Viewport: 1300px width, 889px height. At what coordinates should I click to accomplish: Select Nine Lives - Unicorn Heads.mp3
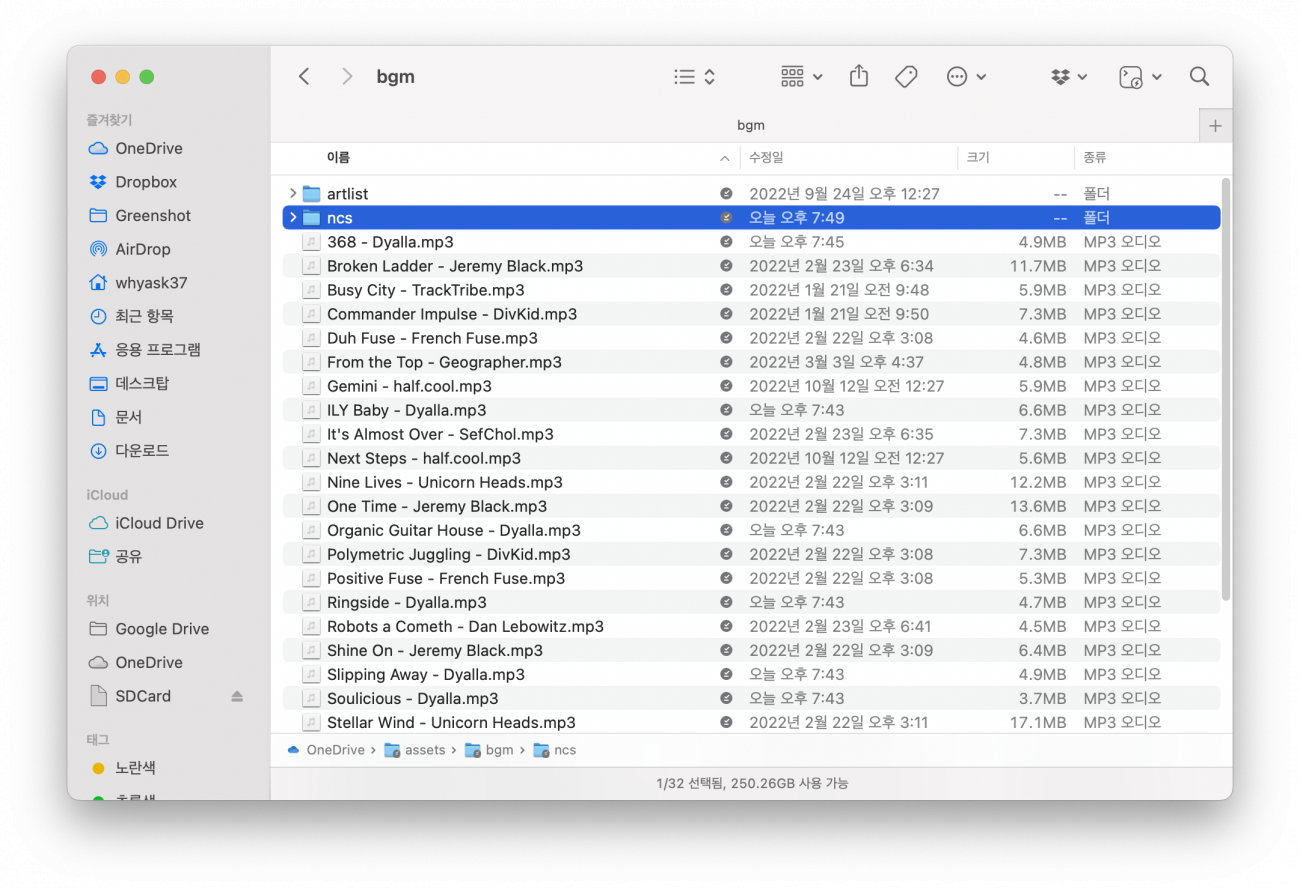(751, 482)
